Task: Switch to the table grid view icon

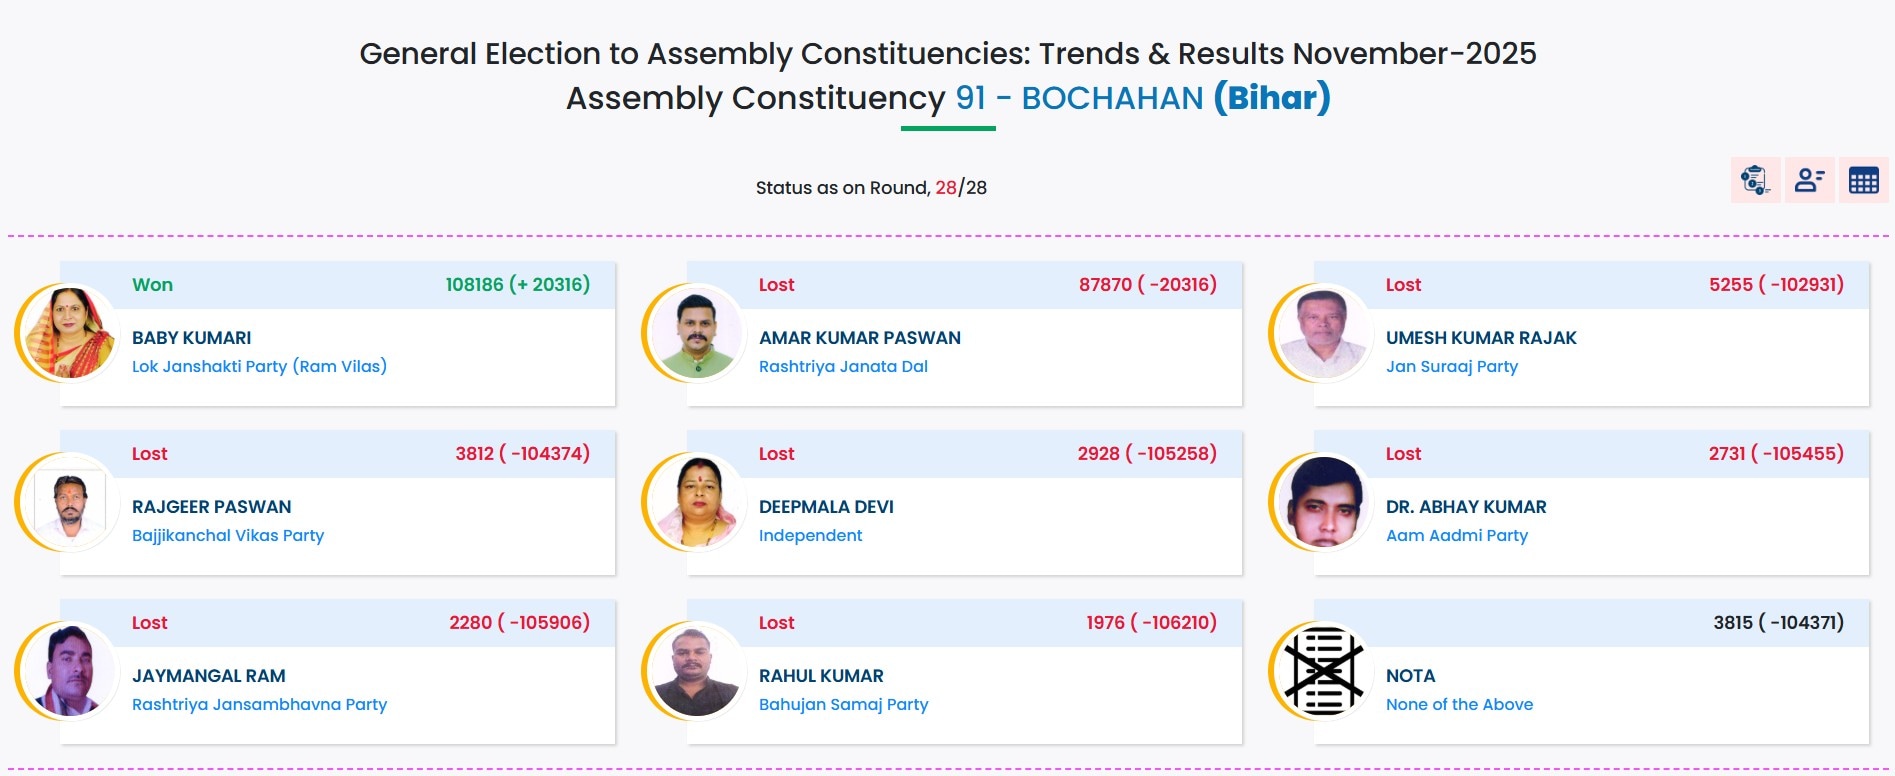Action: (1863, 180)
